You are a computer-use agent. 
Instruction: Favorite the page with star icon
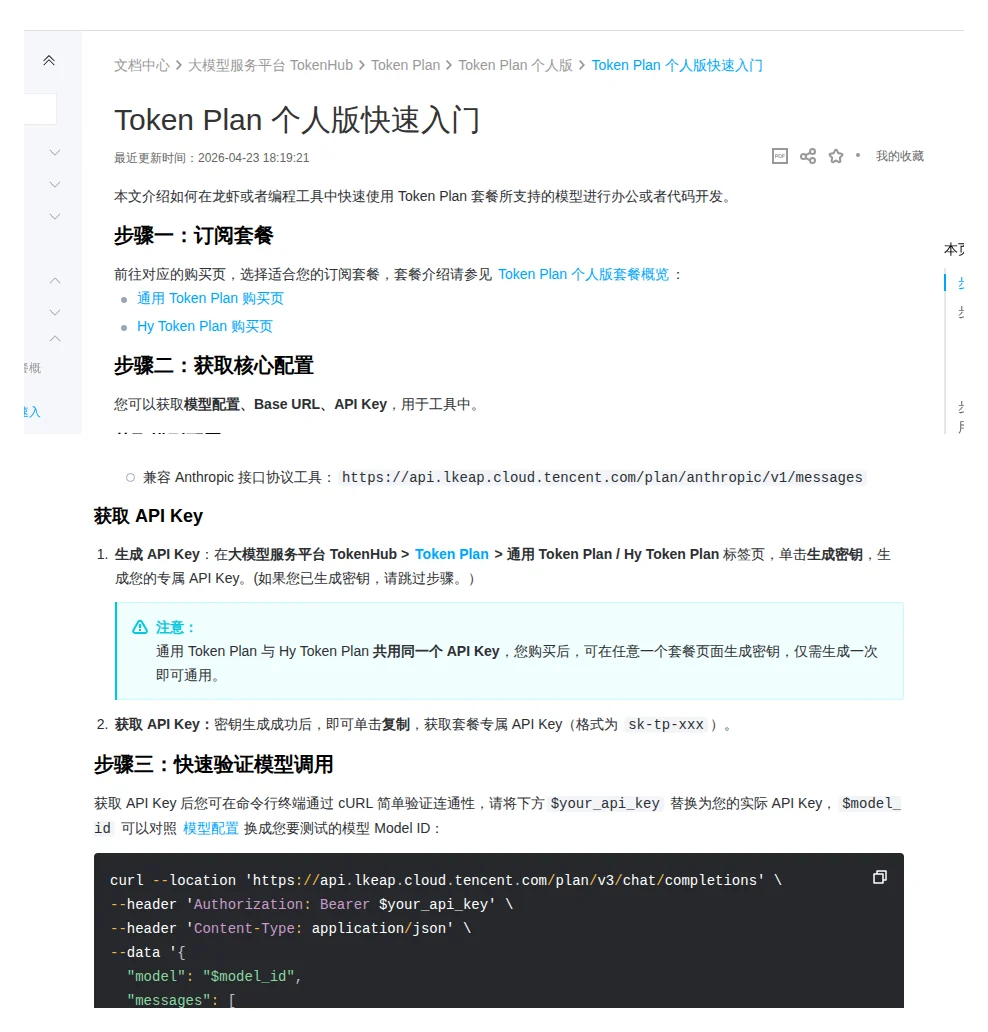click(836, 156)
